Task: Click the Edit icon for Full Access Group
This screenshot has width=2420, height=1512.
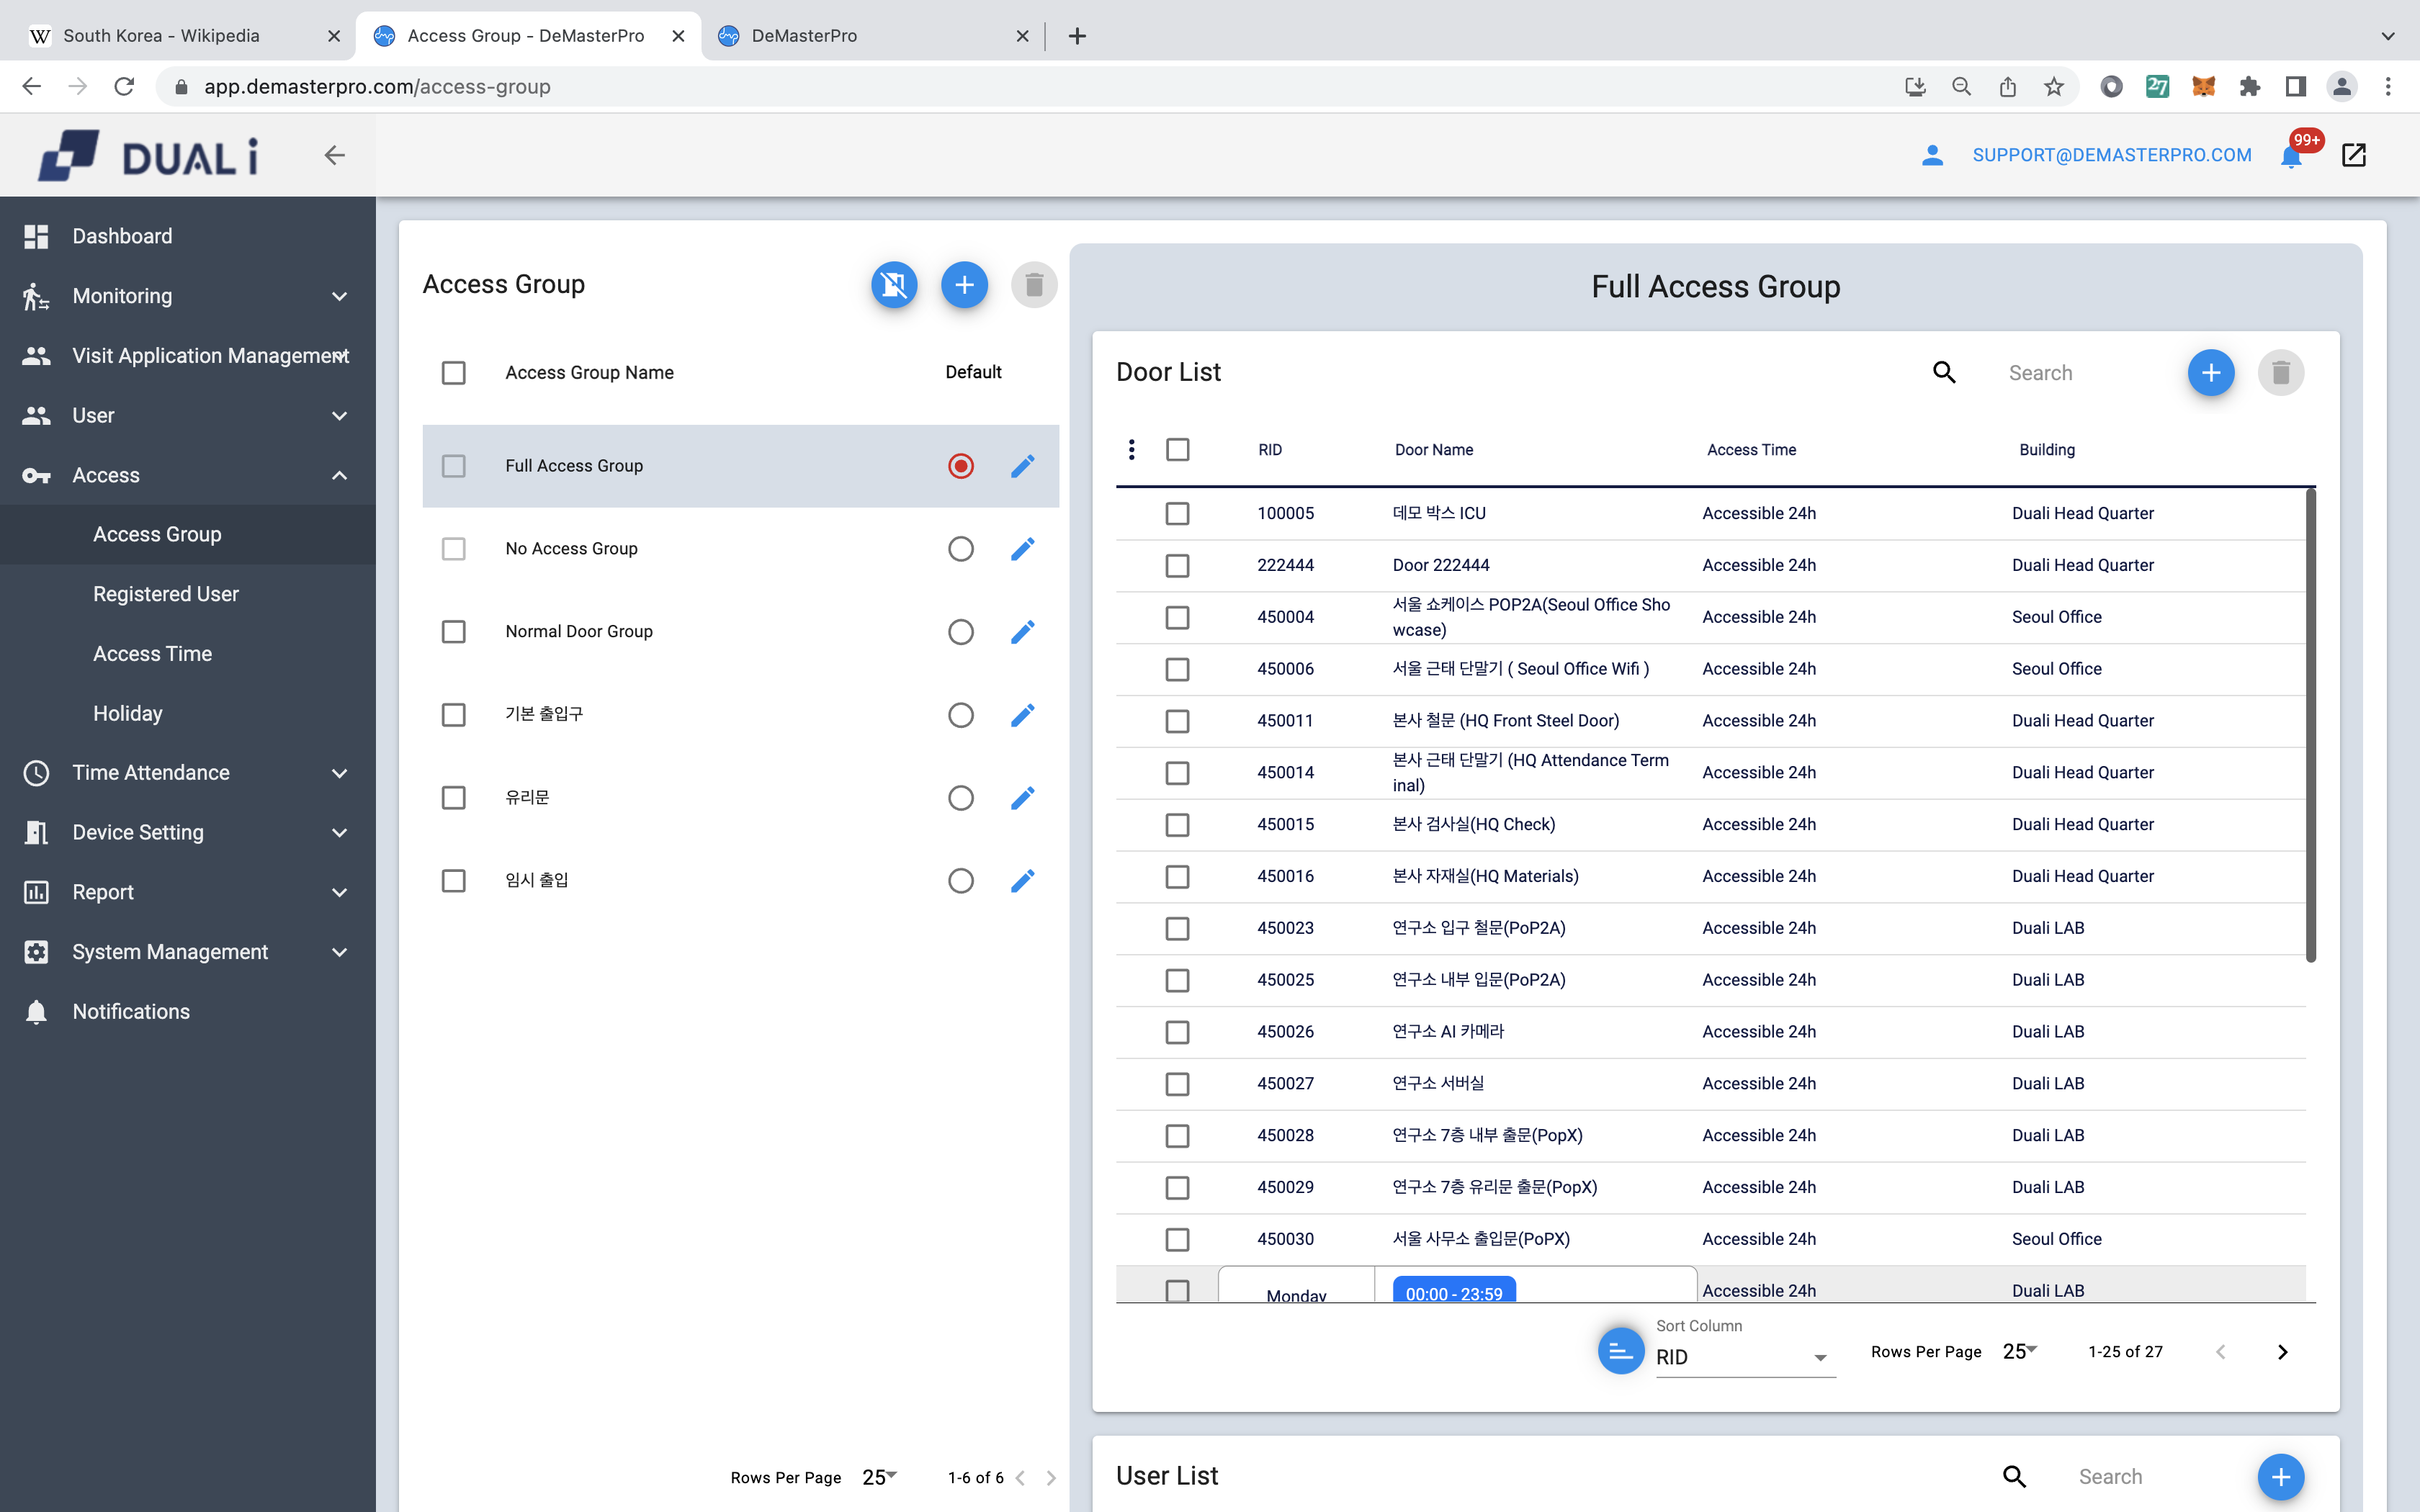Action: 1023,465
